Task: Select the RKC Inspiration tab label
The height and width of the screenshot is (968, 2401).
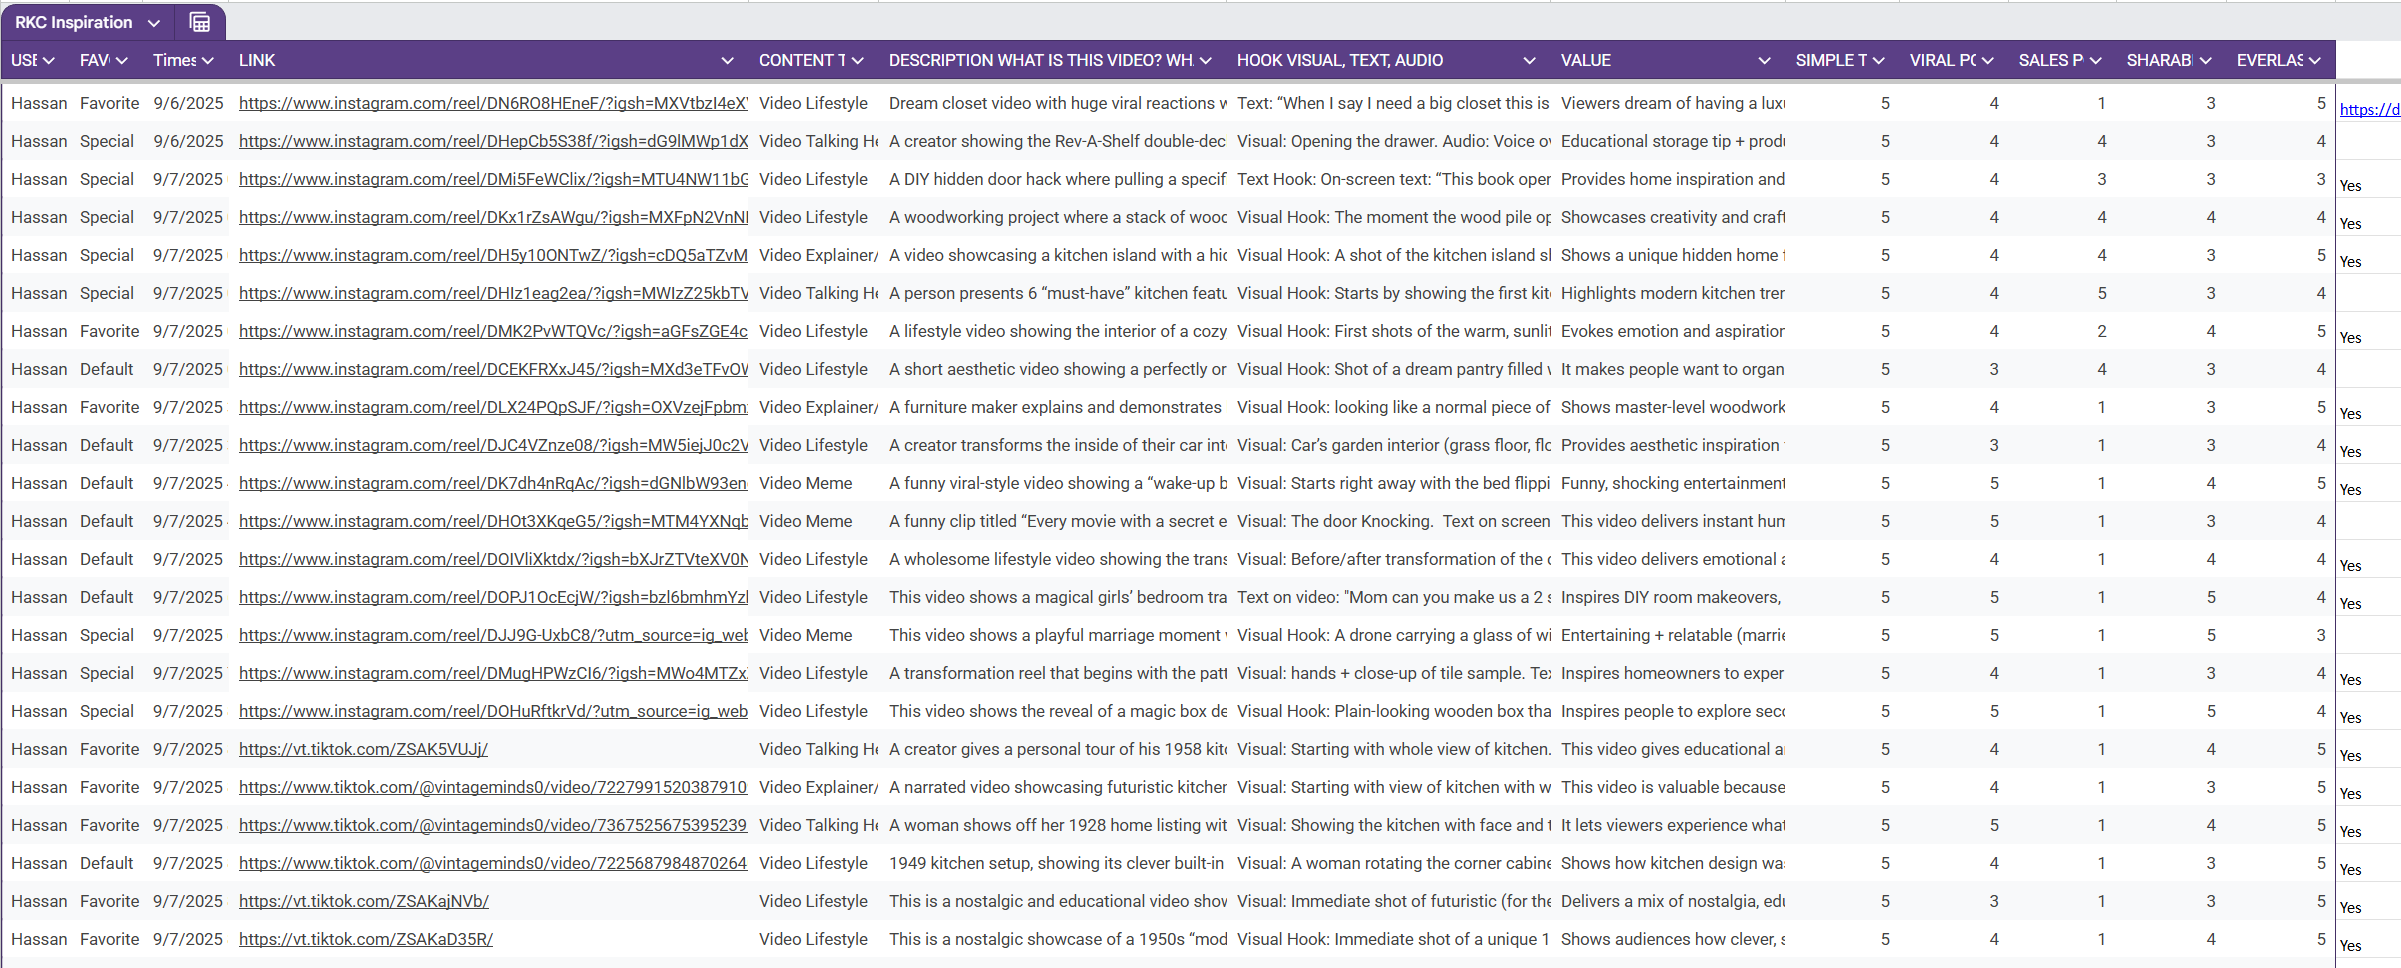Action: (x=73, y=22)
